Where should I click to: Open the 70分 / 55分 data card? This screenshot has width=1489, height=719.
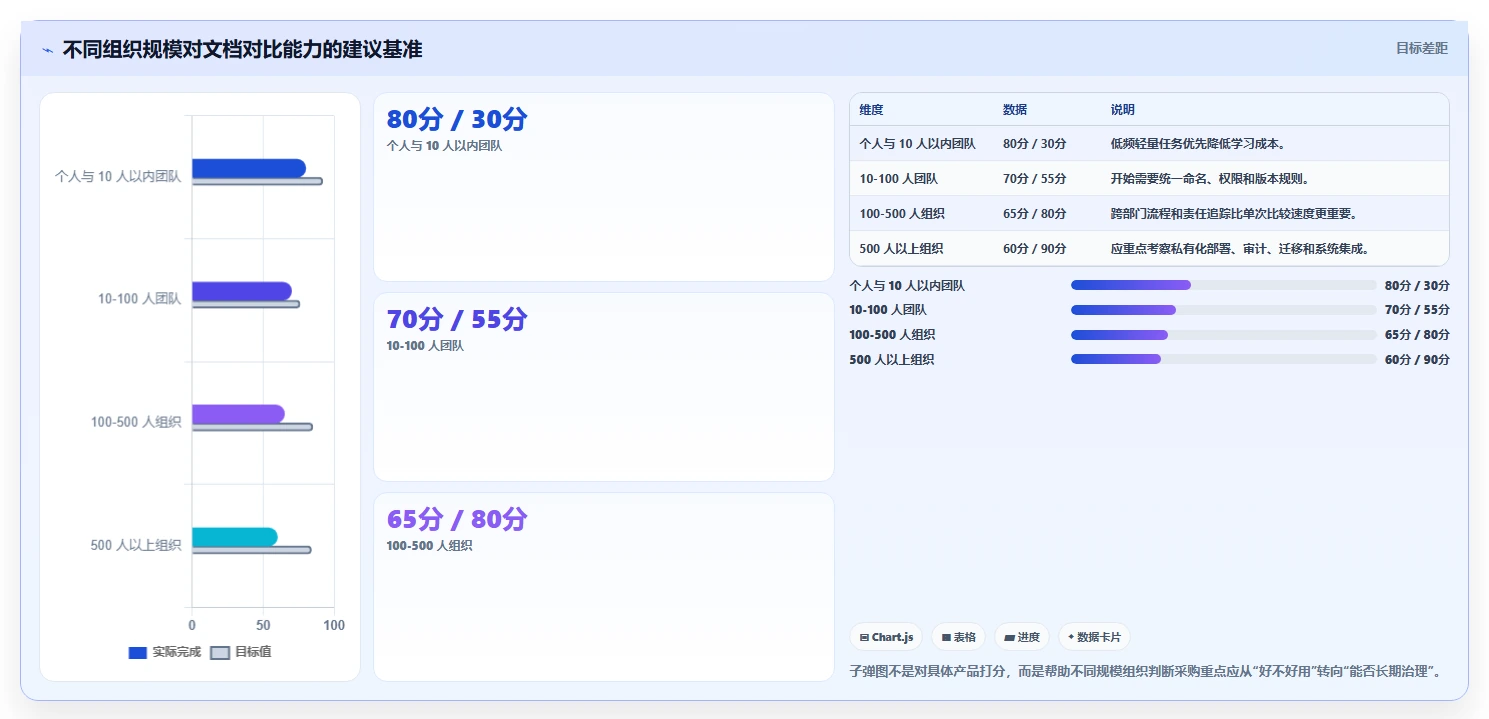point(604,387)
